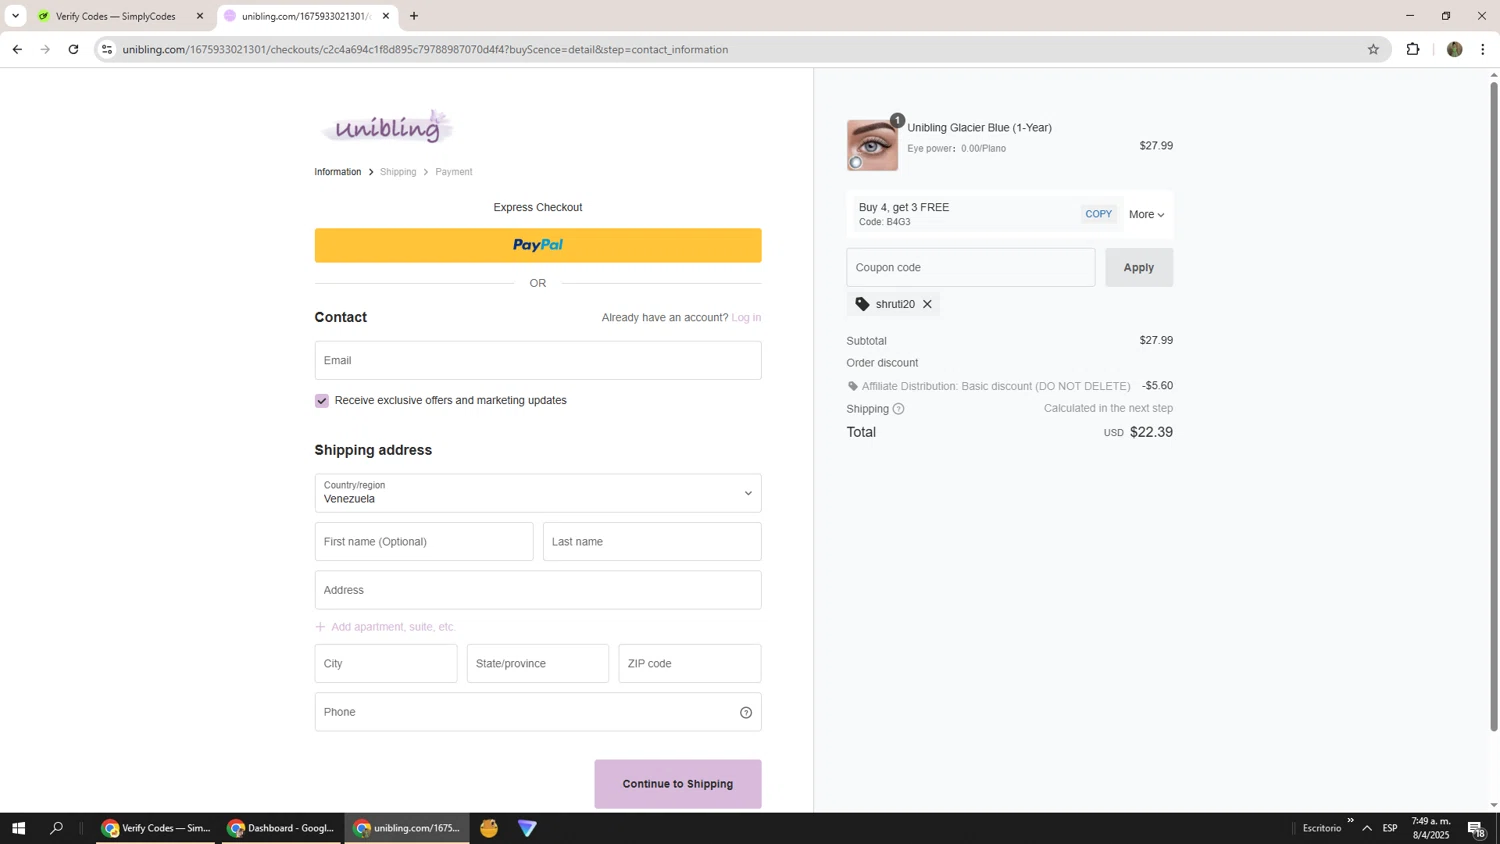The width and height of the screenshot is (1500, 844).
Task: Click the Unibling Glacier Blue (1-Year) title
Action: 979,128
